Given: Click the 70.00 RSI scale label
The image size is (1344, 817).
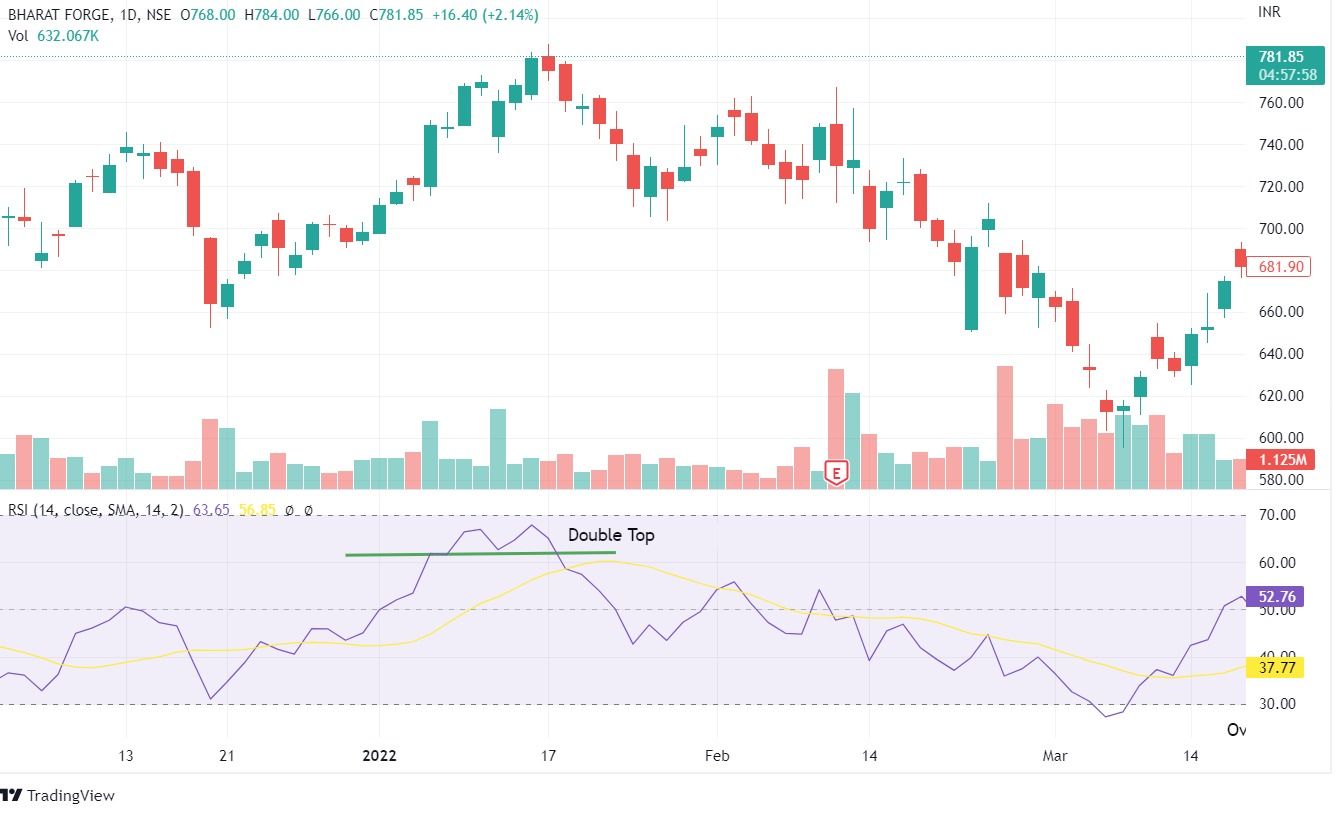Looking at the screenshot, I should 1276,515.
